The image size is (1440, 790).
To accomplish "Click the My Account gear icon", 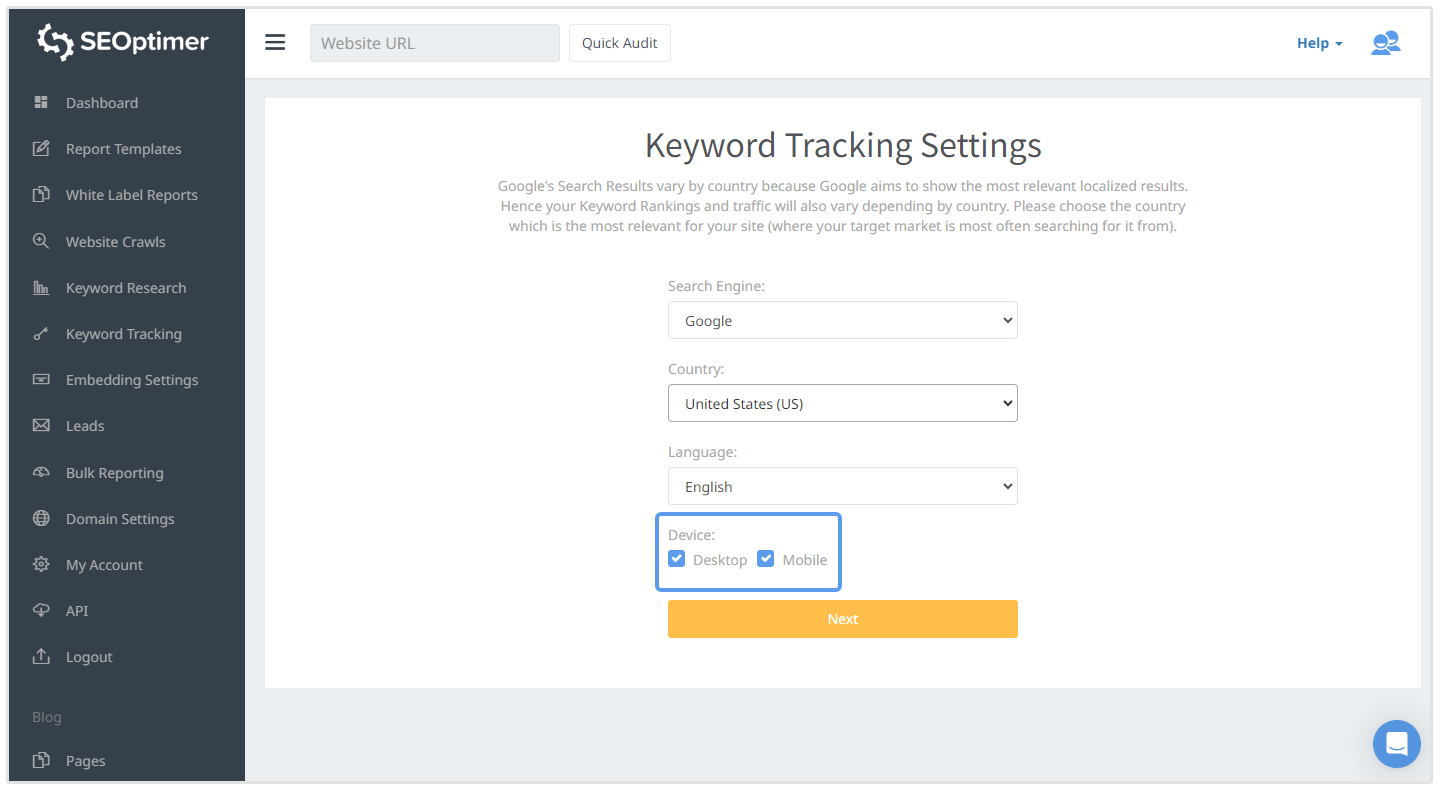I will tap(41, 565).
